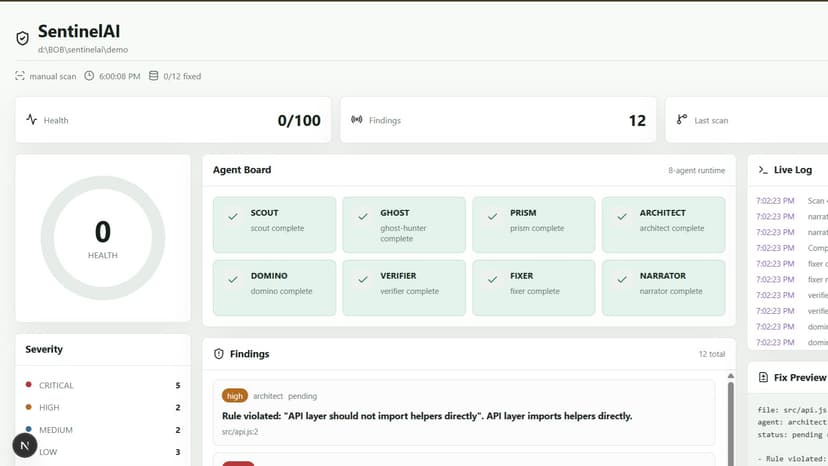Click the first 7:02:23 PM log entry
828x466 pixels.
pos(792,201)
